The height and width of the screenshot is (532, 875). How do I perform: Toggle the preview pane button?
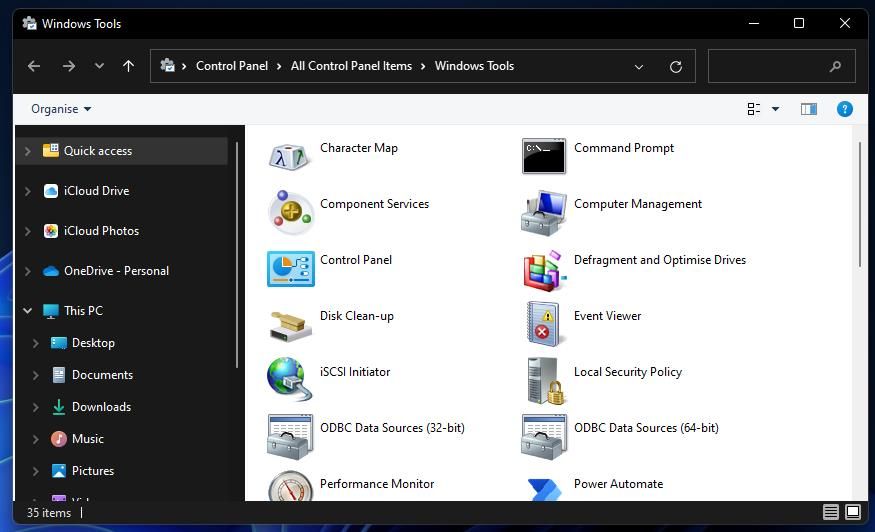(x=809, y=109)
